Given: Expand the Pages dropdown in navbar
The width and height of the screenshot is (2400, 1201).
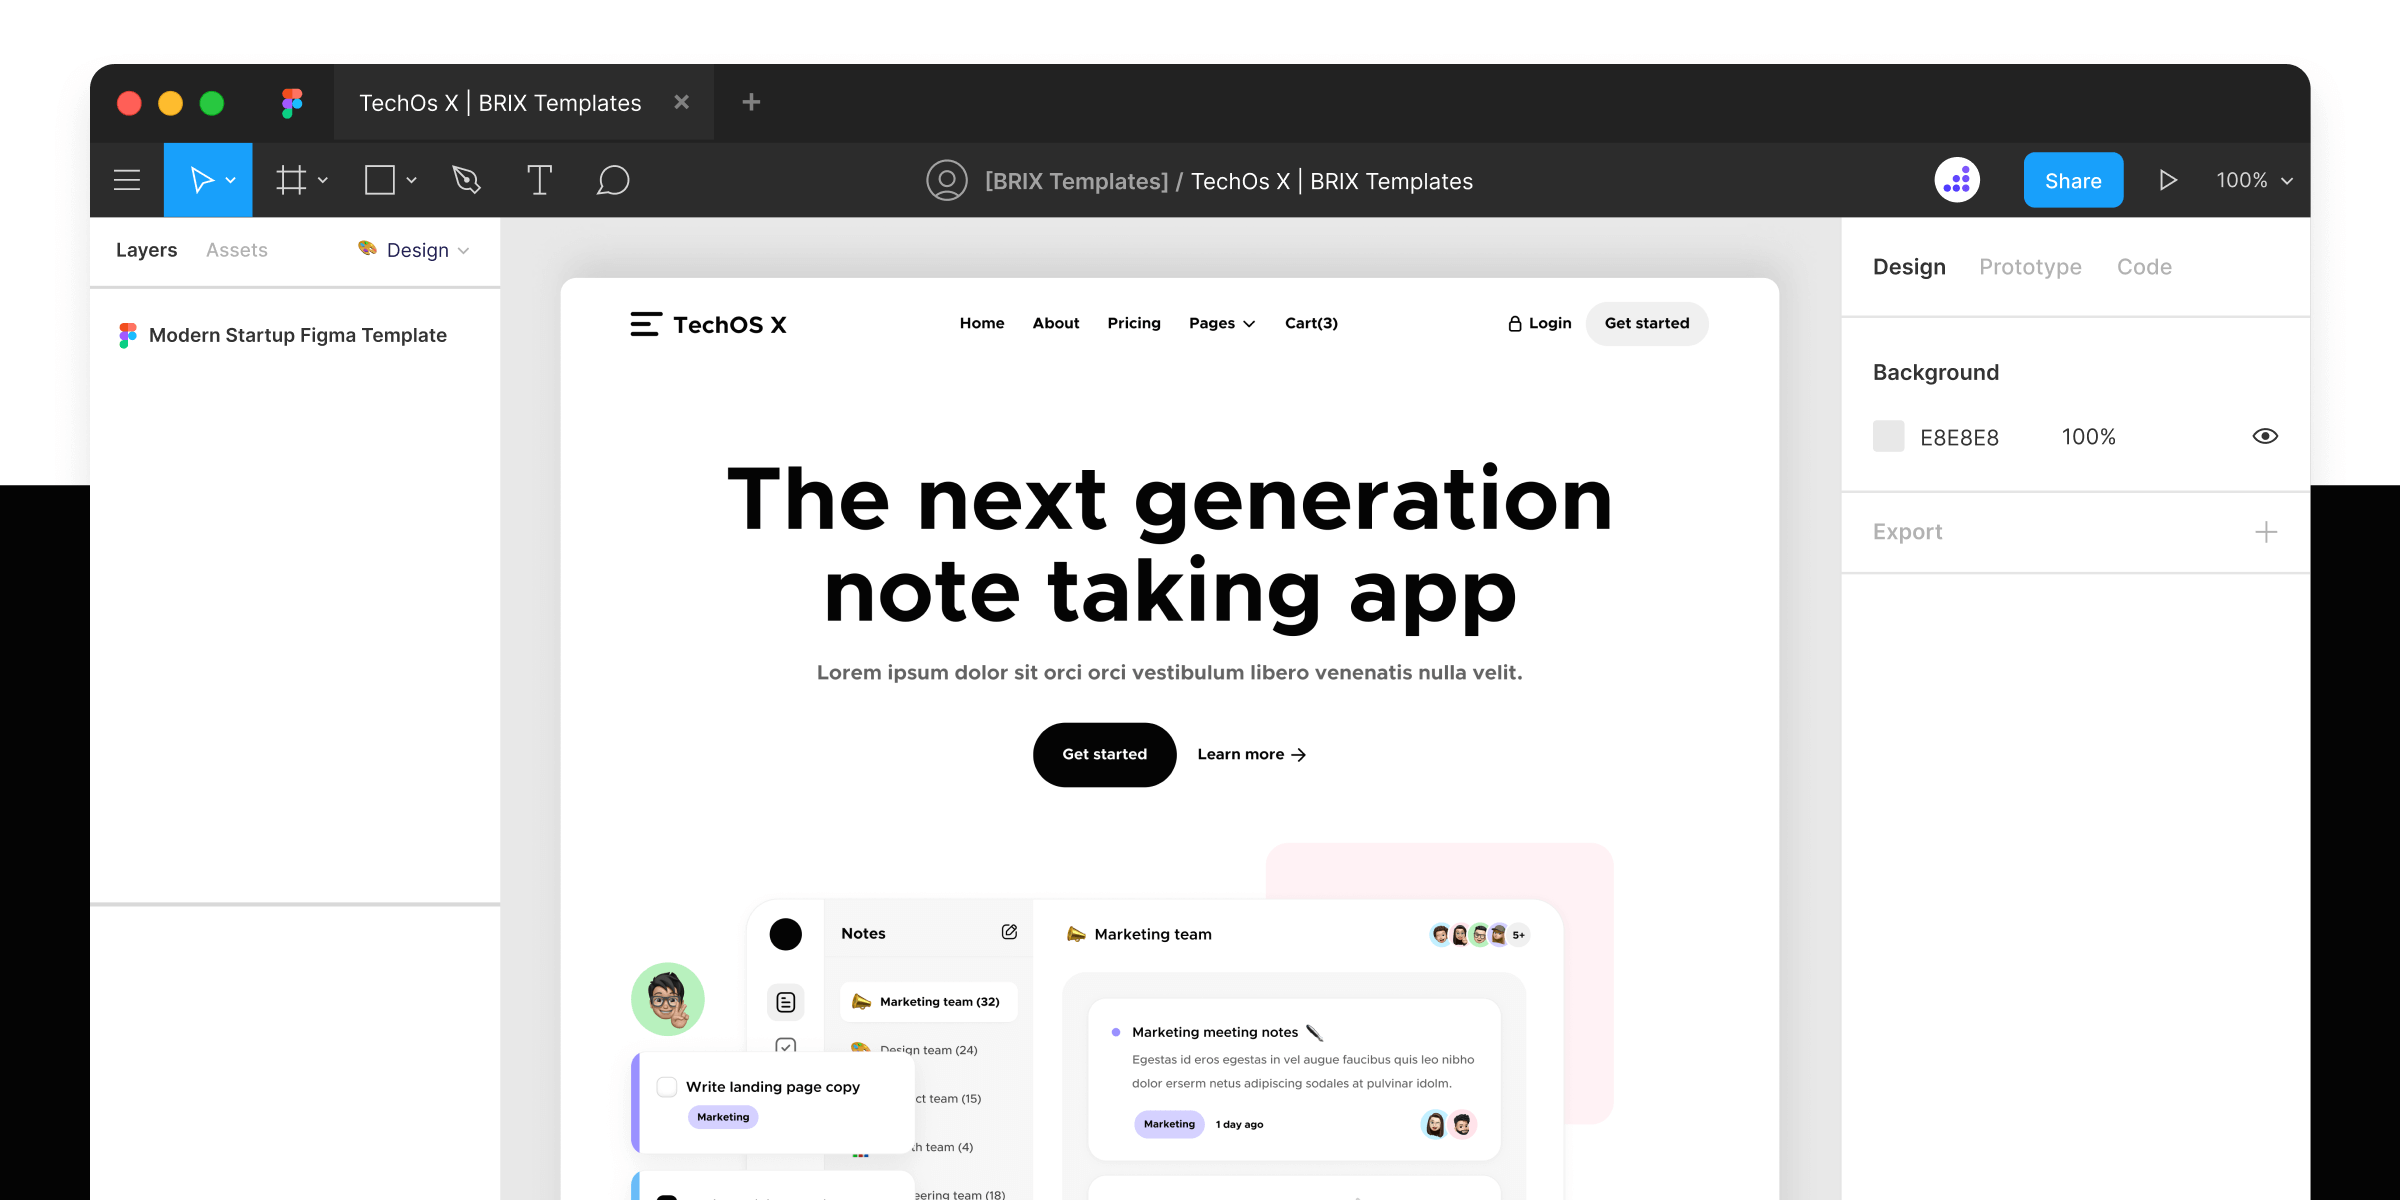Looking at the screenshot, I should [x=1222, y=322].
